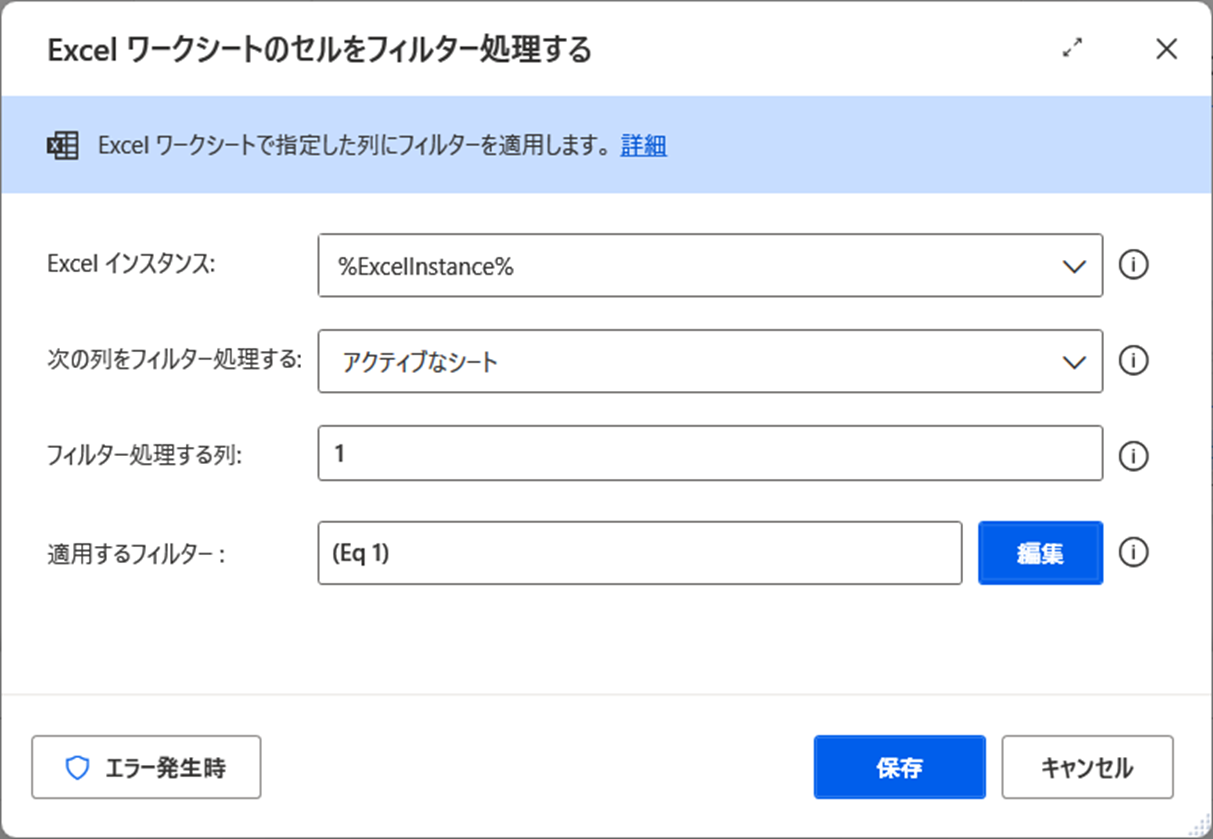Close the dialog with the X icon
1213x839 pixels.
(1166, 48)
